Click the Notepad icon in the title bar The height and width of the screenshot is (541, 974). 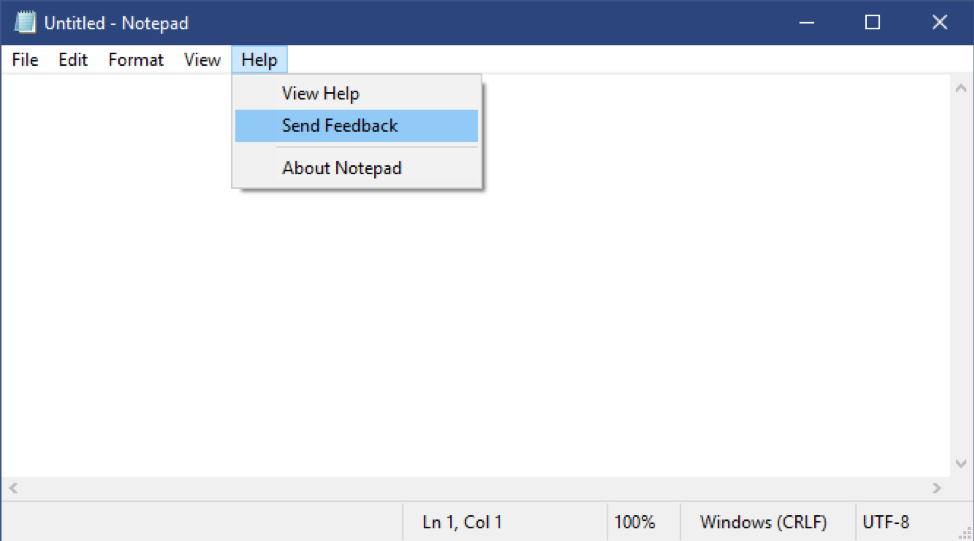click(24, 22)
